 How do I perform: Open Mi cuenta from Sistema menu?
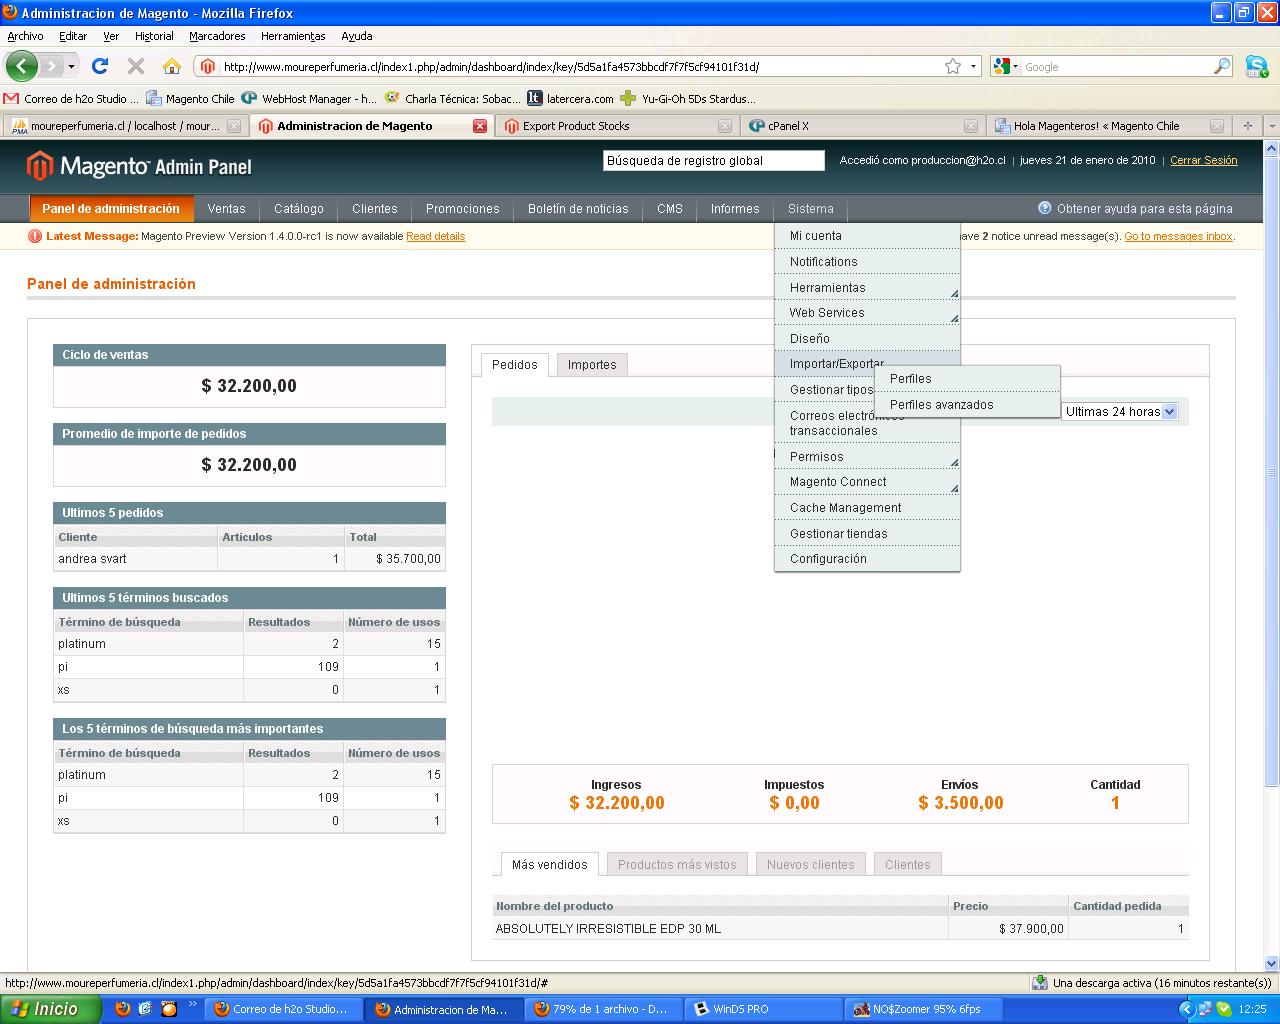click(x=867, y=235)
